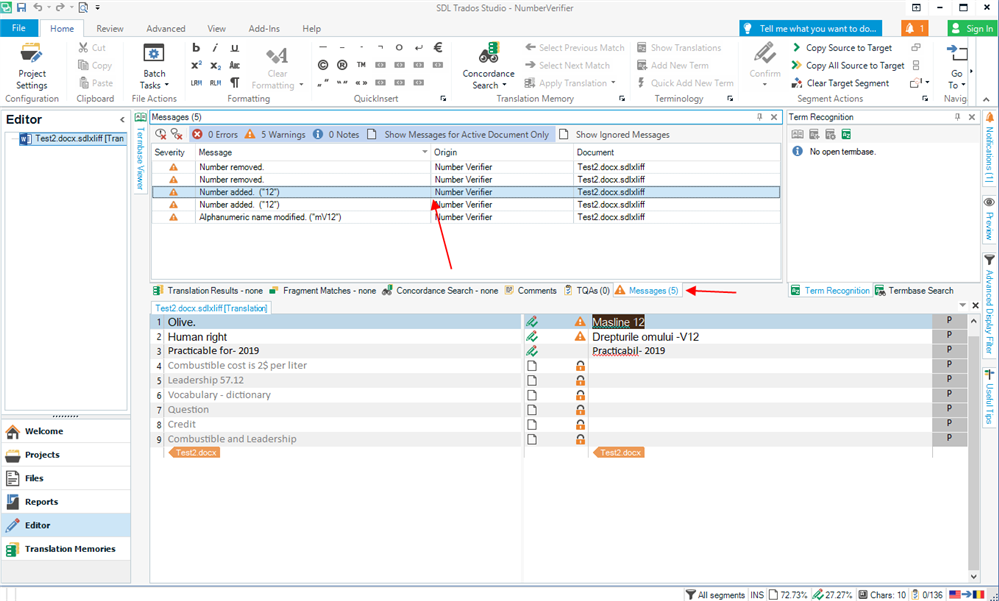Insert the copyright symbol
Image resolution: width=999 pixels, height=601 pixels.
323,65
